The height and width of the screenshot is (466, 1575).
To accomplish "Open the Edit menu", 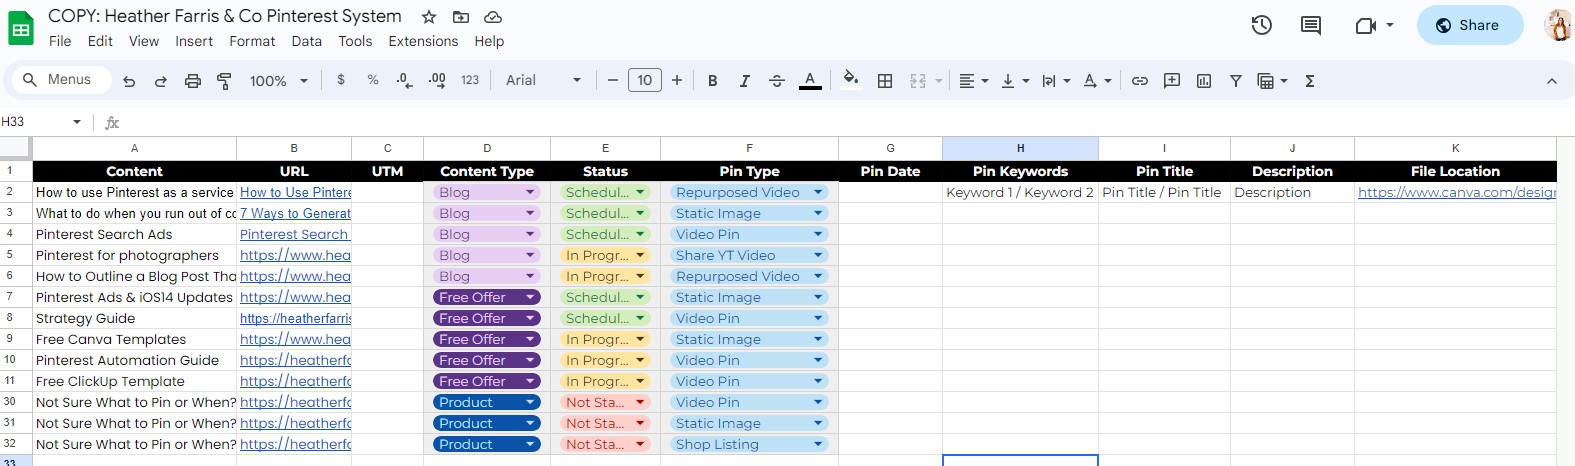I will (x=100, y=41).
